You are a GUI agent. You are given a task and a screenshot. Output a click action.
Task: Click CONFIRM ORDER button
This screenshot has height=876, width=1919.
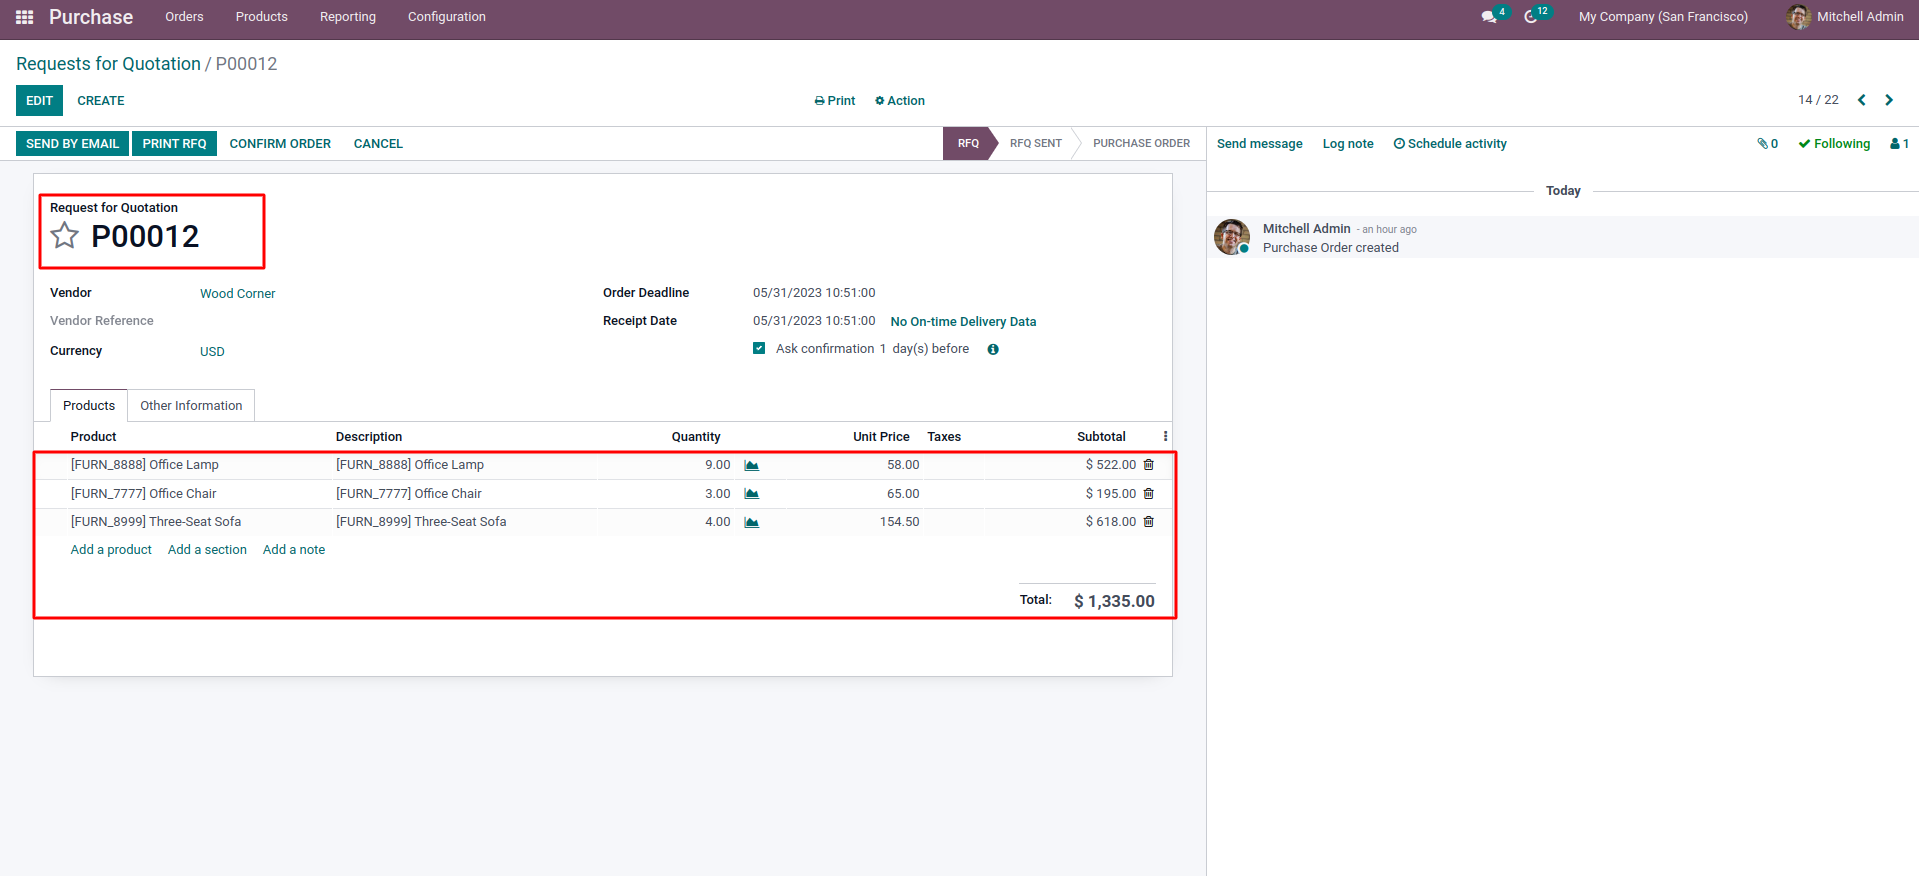tap(280, 144)
